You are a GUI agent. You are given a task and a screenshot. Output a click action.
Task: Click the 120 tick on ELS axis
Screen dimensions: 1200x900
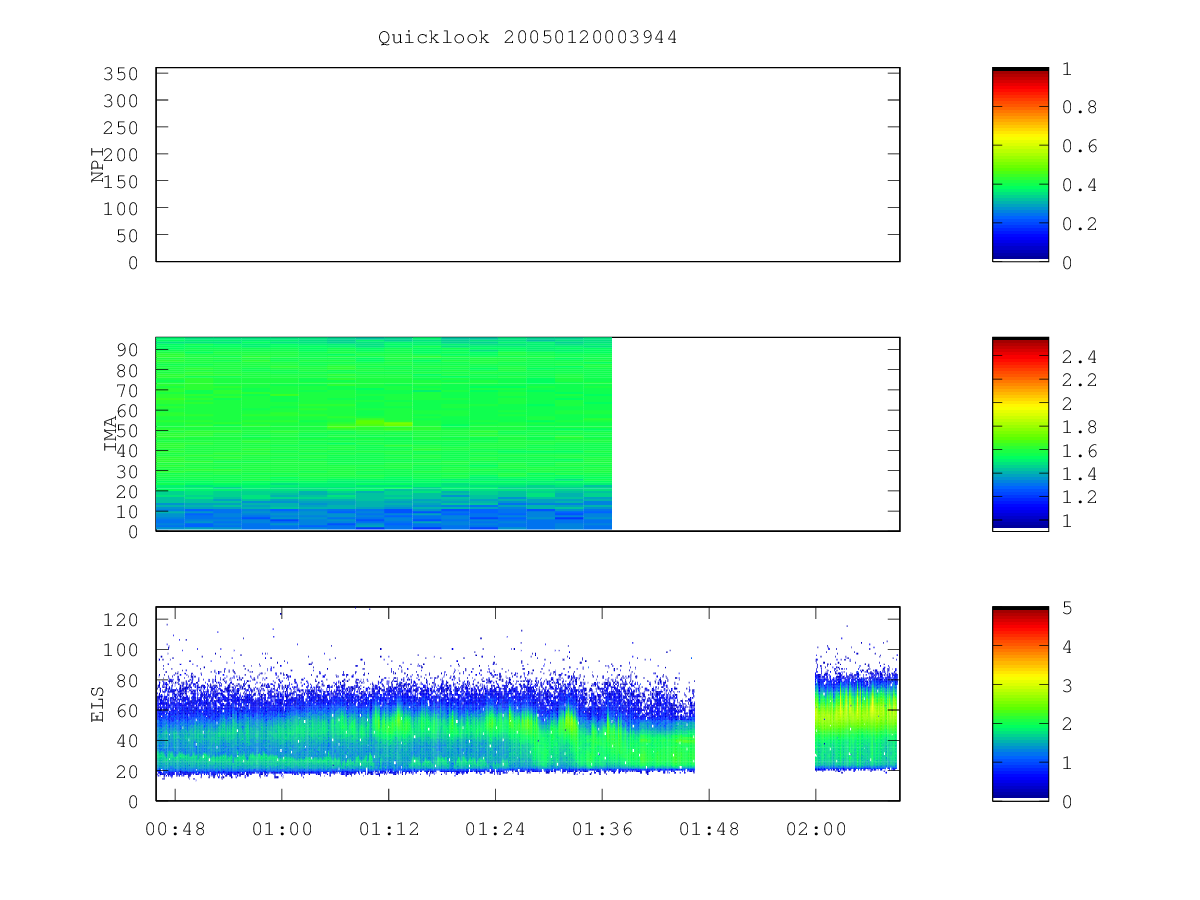point(121,620)
